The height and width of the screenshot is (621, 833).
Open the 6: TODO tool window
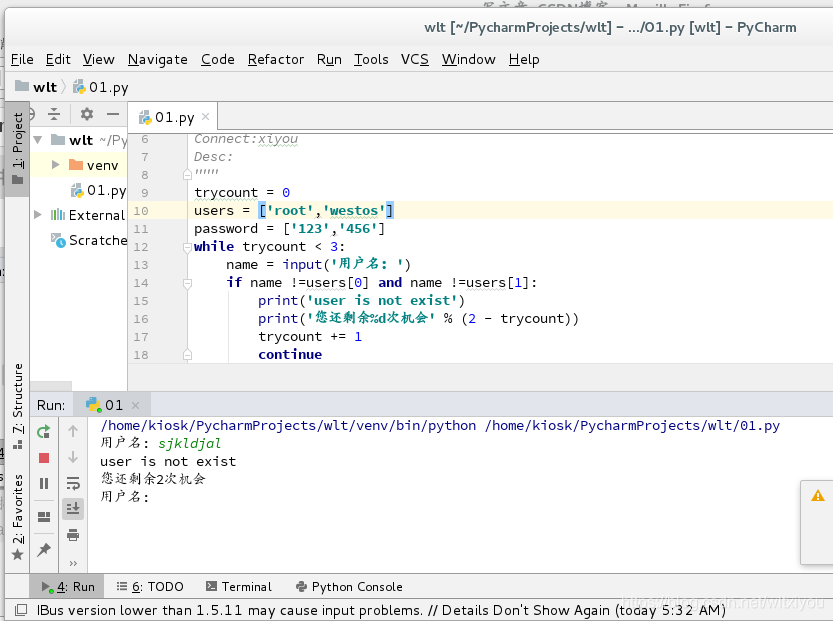[150, 587]
